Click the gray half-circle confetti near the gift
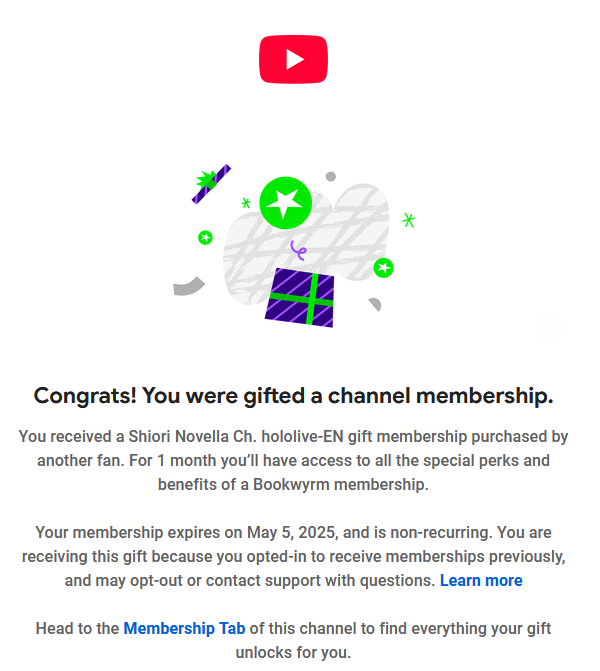 (x=375, y=304)
